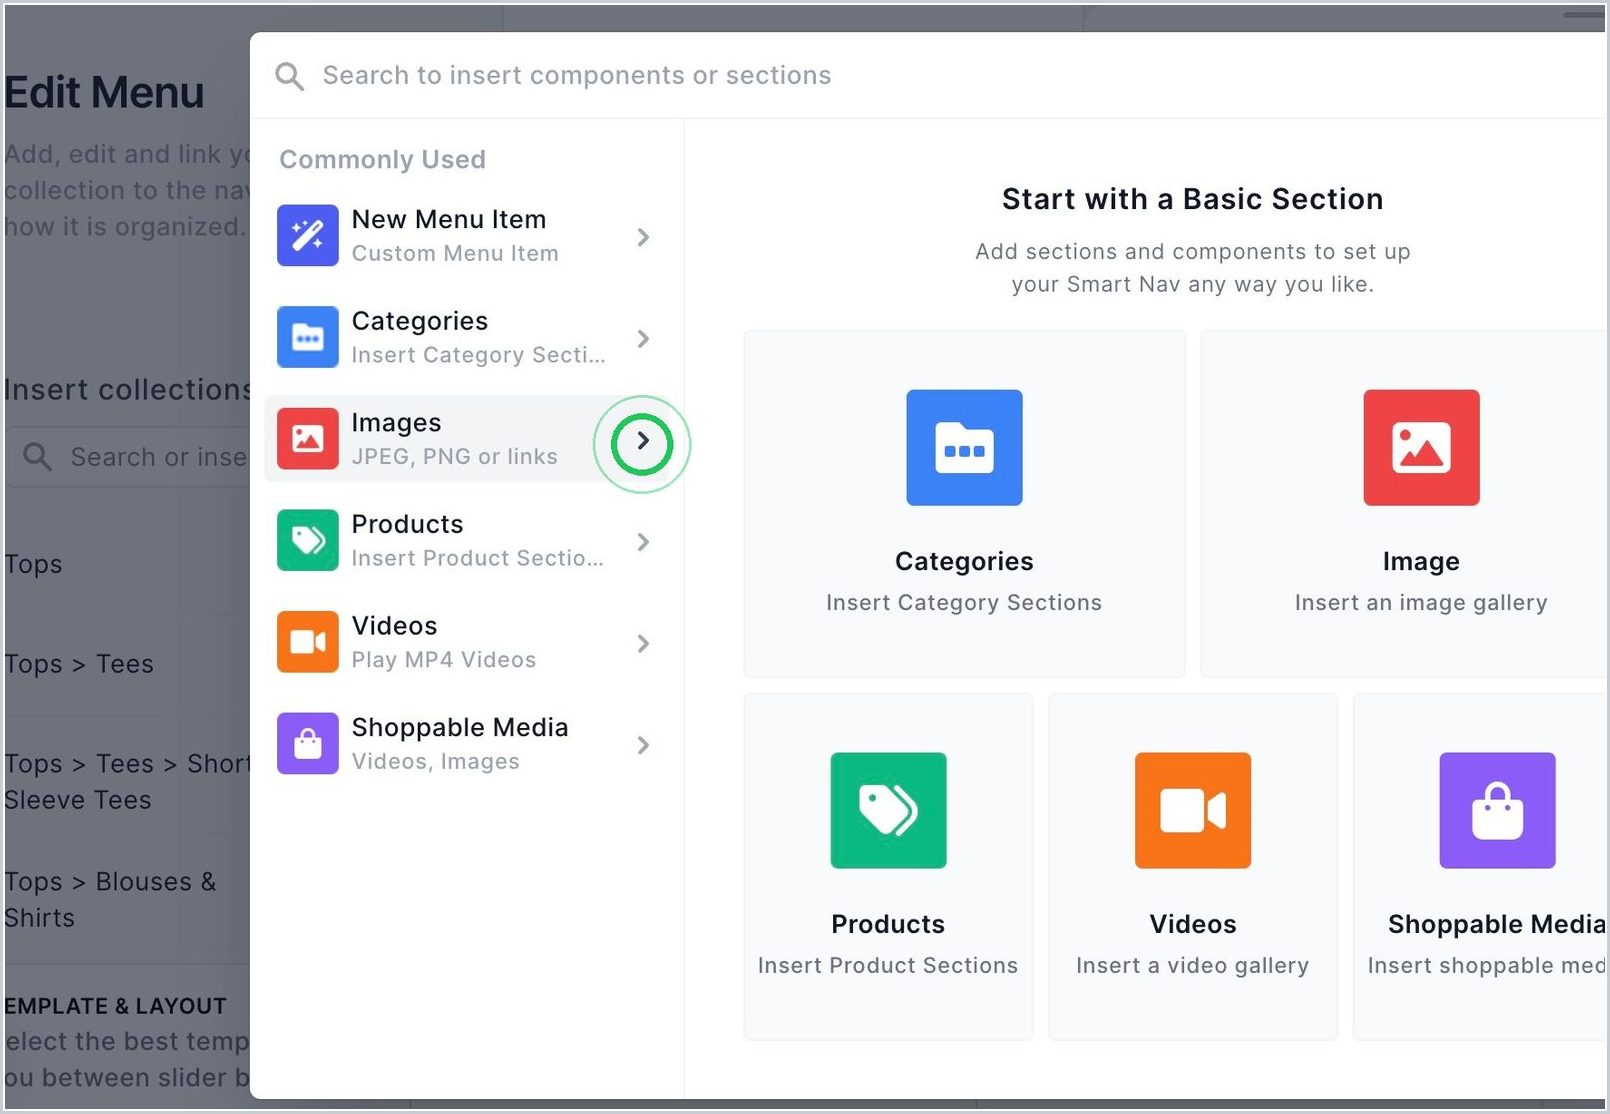Click the 'Start with a Basic Section' heading
Image resolution: width=1610 pixels, height=1114 pixels.
point(1192,199)
